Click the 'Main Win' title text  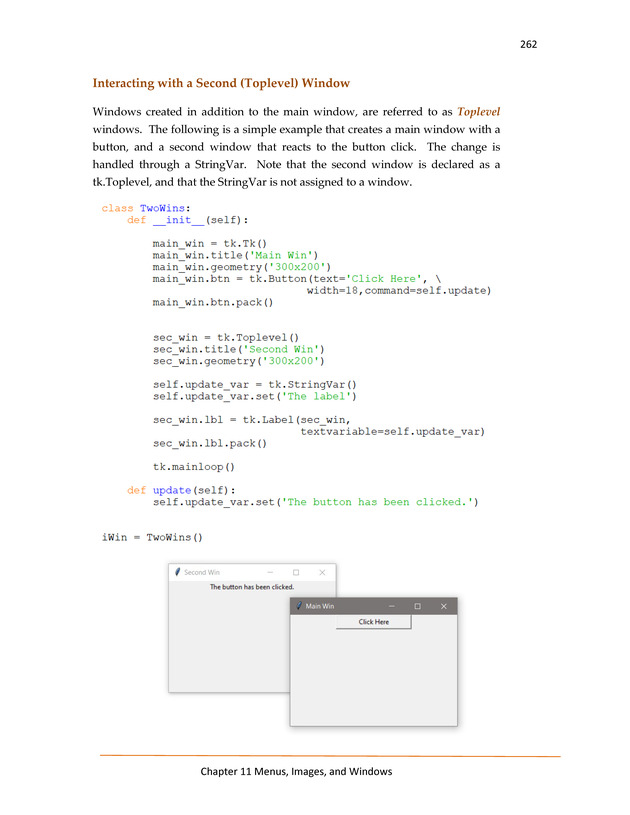click(320, 606)
